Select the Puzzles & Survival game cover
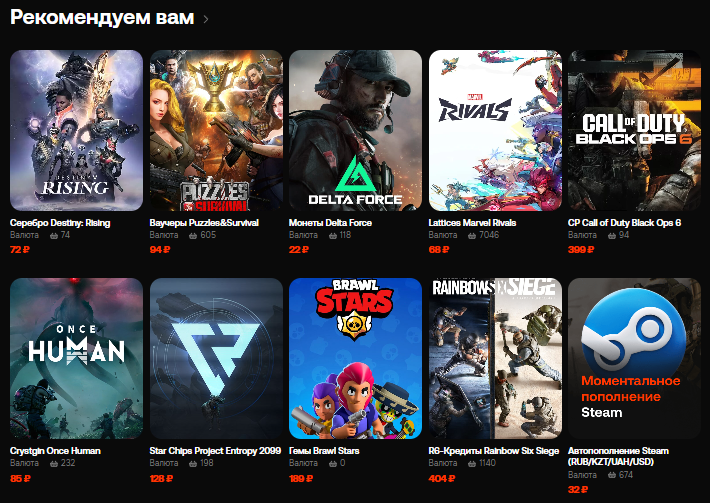This screenshot has height=503, width=710. [216, 130]
